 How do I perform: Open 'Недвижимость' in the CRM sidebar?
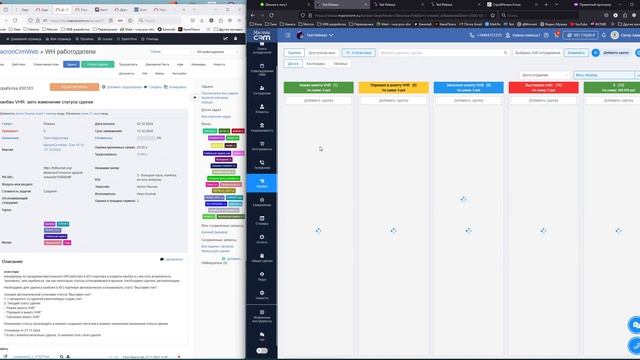pyautogui.click(x=262, y=127)
